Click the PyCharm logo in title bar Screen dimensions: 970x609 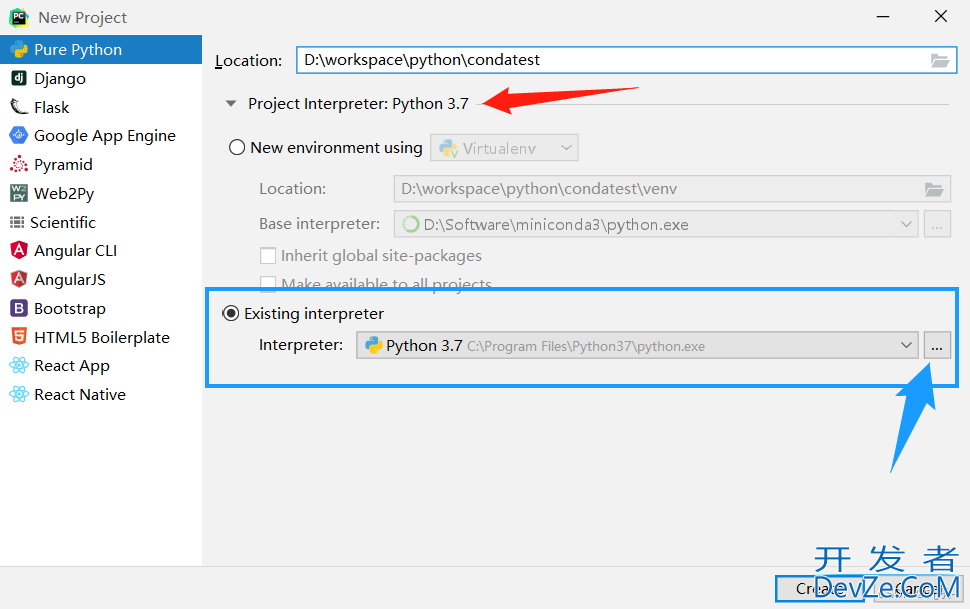coord(19,17)
